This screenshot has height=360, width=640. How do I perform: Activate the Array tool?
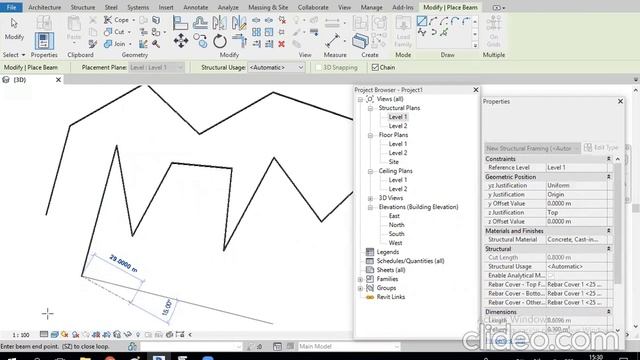coord(256,32)
